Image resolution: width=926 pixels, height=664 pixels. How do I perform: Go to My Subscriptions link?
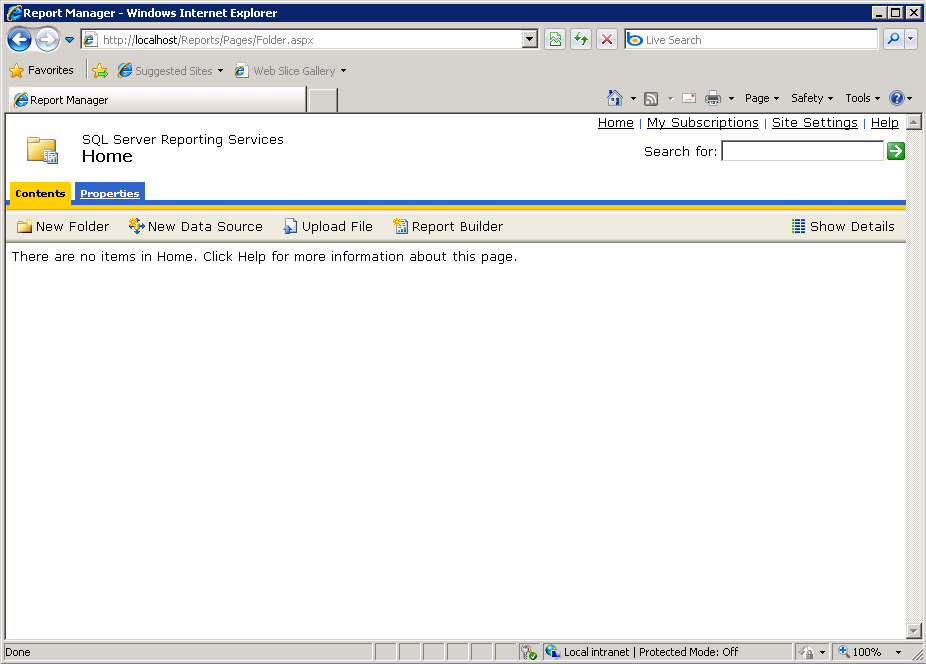(702, 123)
